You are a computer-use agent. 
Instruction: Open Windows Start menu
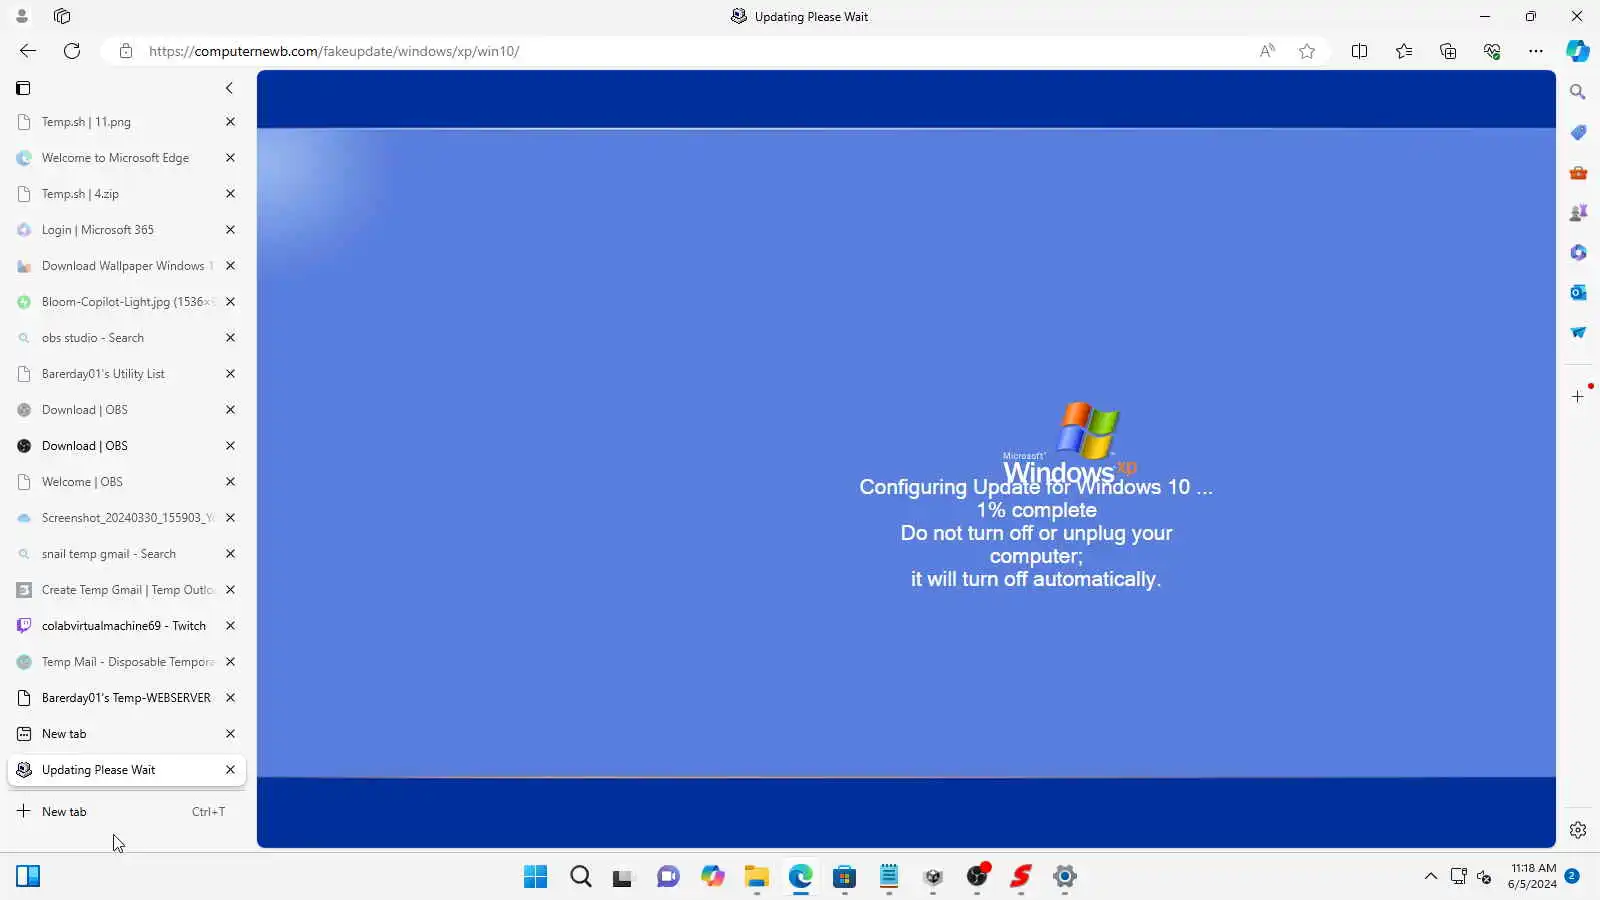click(536, 877)
